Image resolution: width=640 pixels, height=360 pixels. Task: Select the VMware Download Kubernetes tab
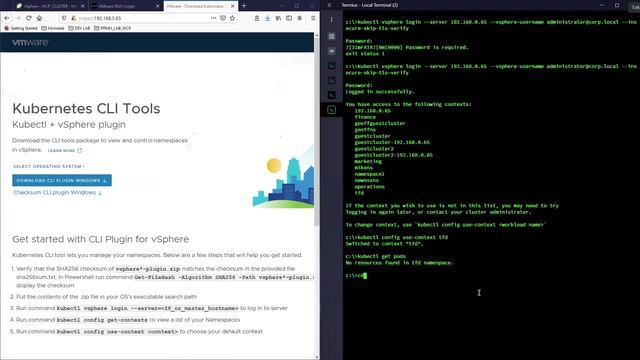[x=200, y=6]
